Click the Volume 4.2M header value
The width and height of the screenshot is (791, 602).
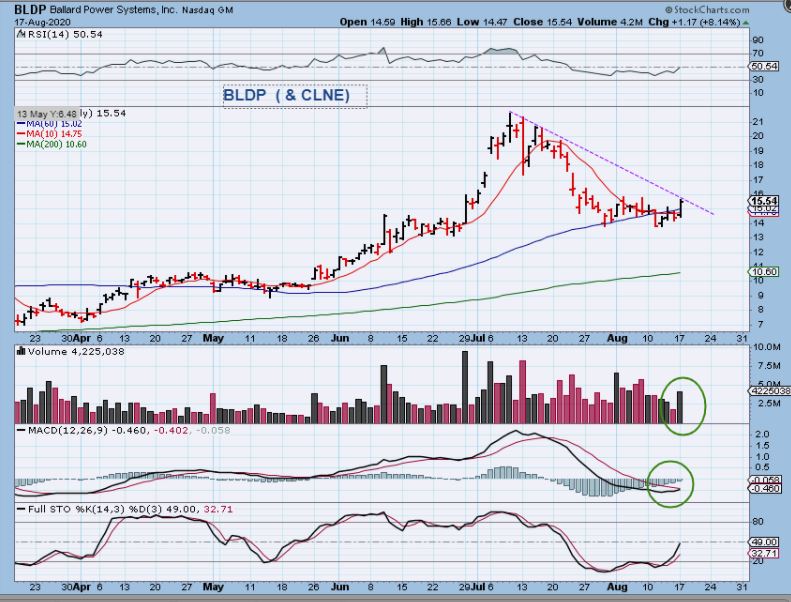[x=610, y=22]
